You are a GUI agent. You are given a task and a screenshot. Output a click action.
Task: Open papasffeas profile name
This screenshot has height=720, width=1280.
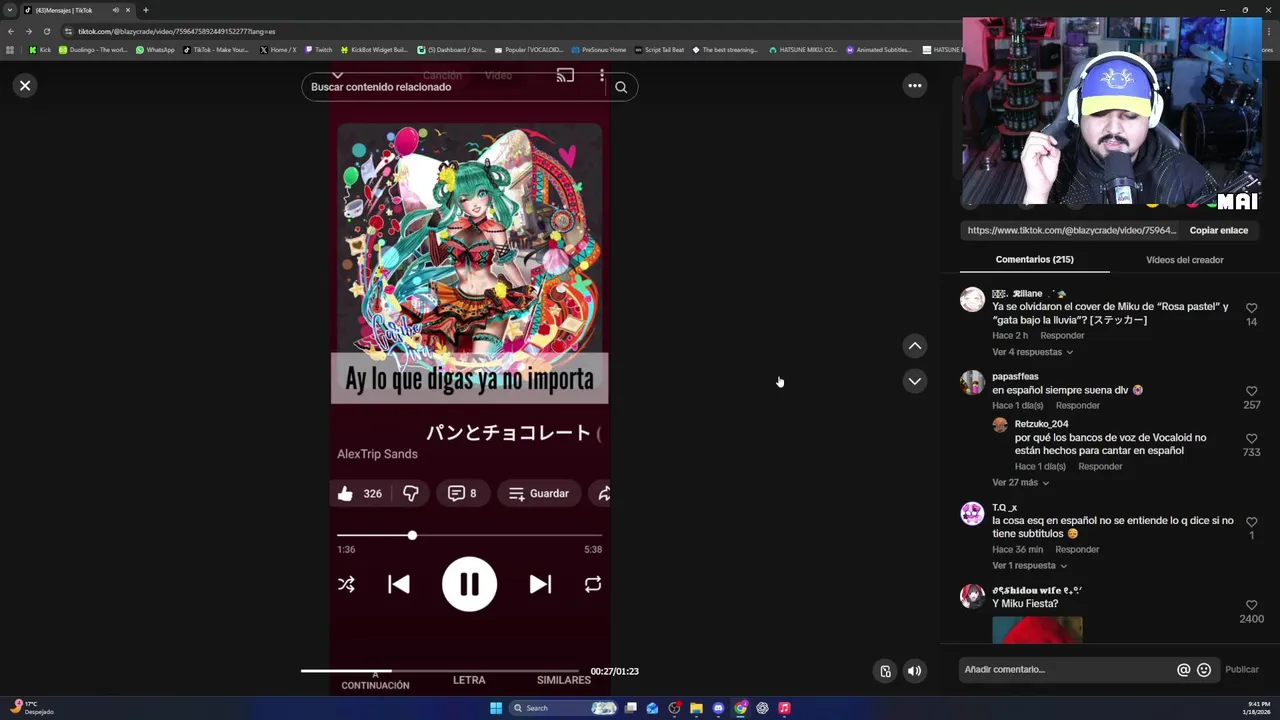pyautogui.click(x=1015, y=377)
